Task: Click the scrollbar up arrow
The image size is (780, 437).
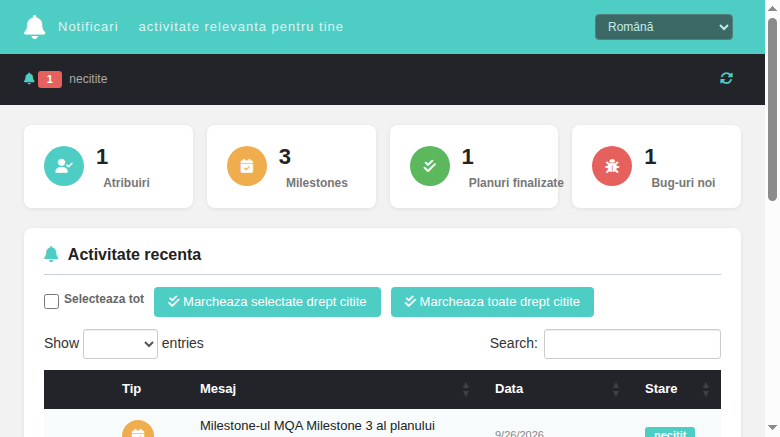Action: (x=772, y=8)
